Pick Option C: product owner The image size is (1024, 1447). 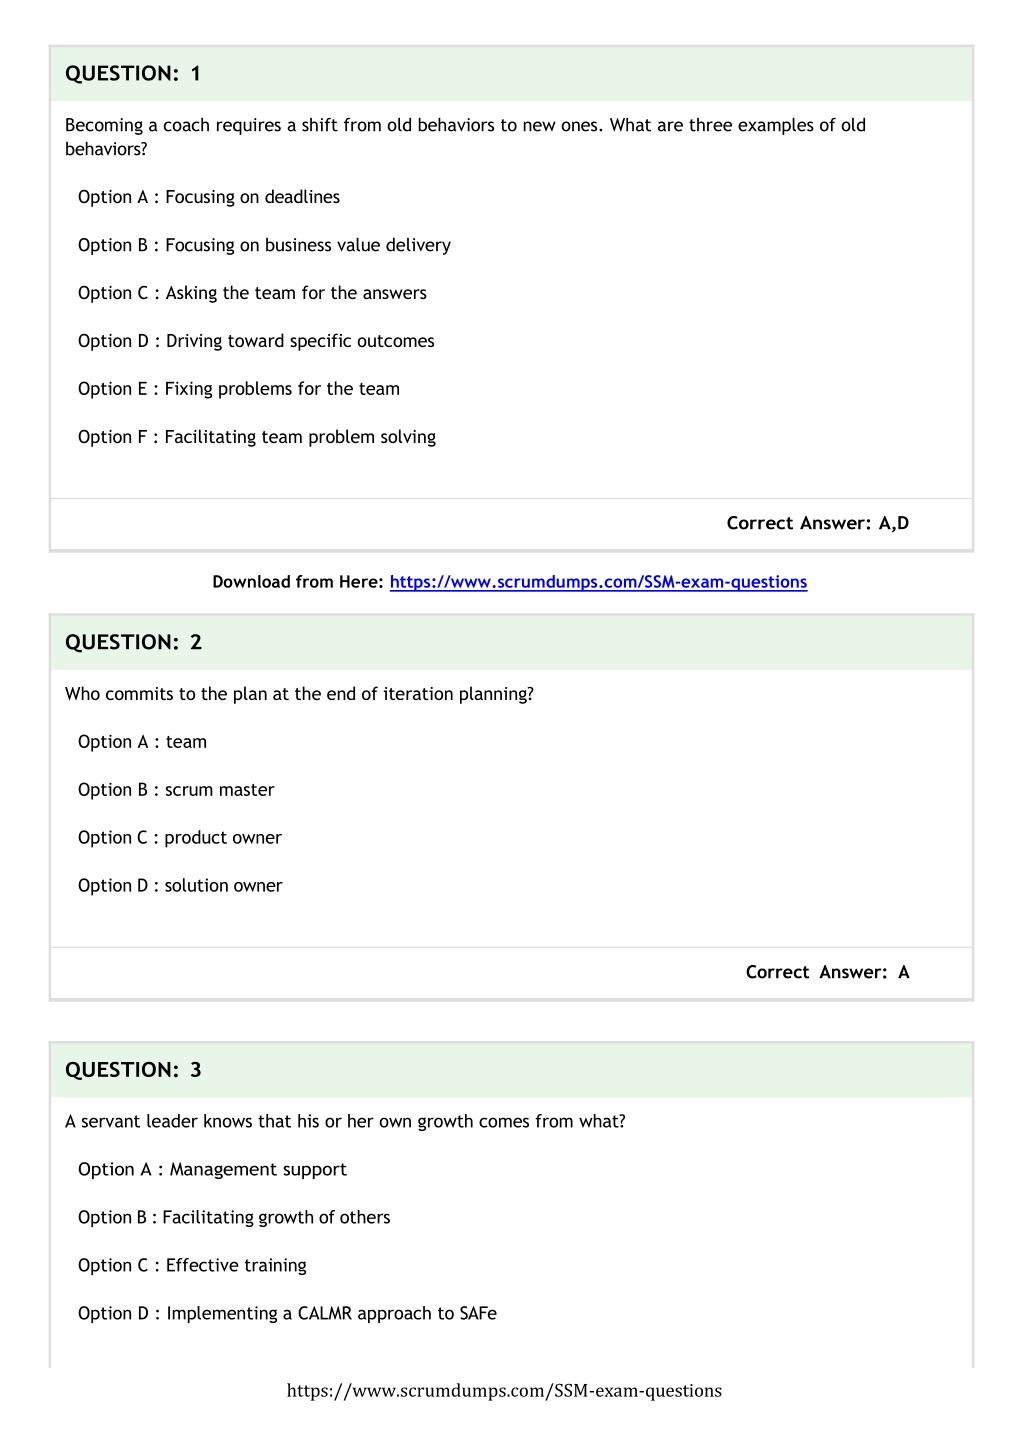click(180, 838)
